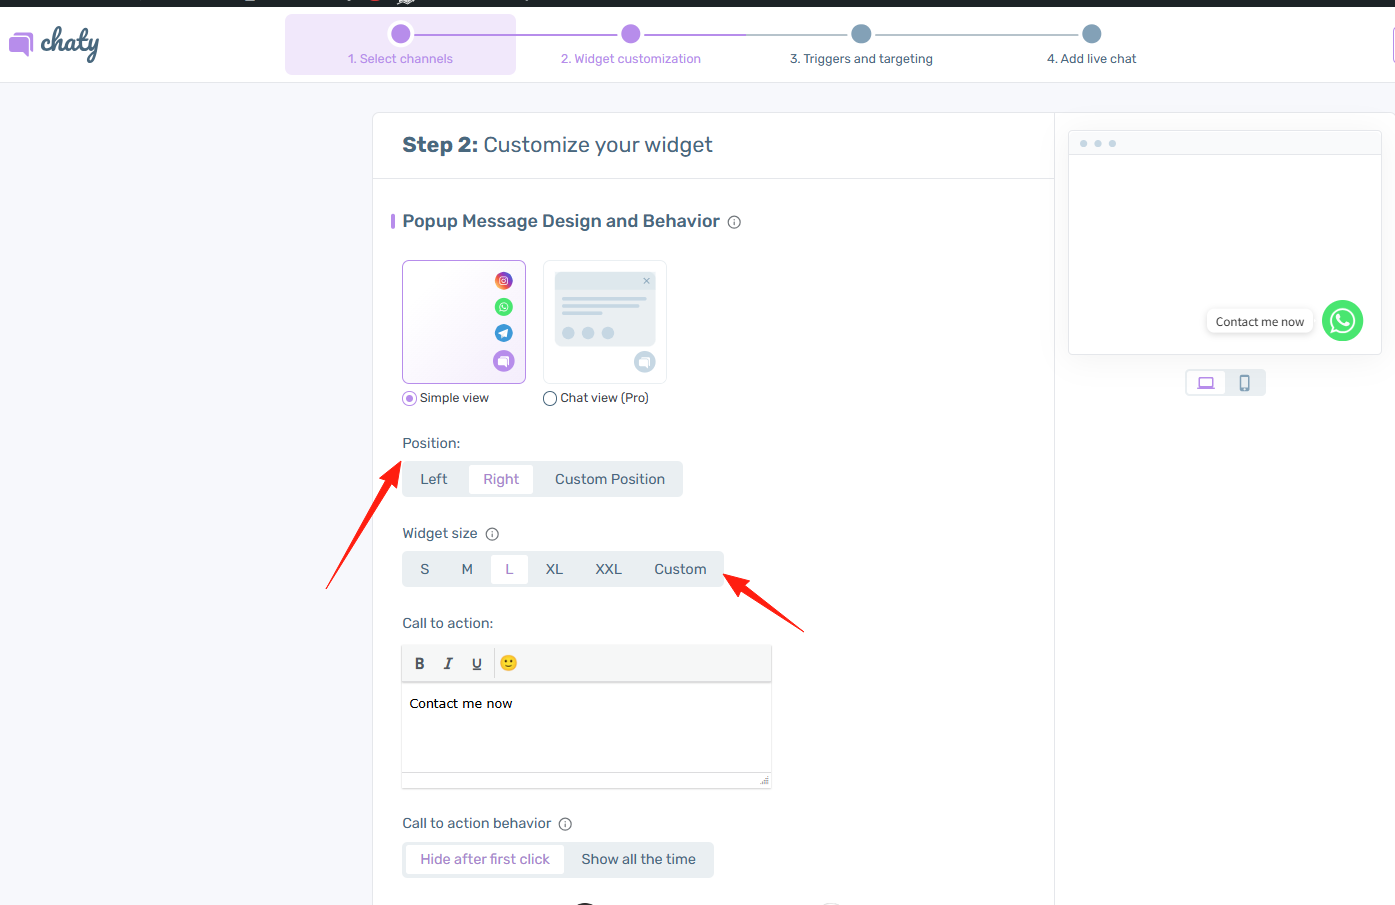Choose Show all the time behavior
The width and height of the screenshot is (1395, 905).
point(638,859)
